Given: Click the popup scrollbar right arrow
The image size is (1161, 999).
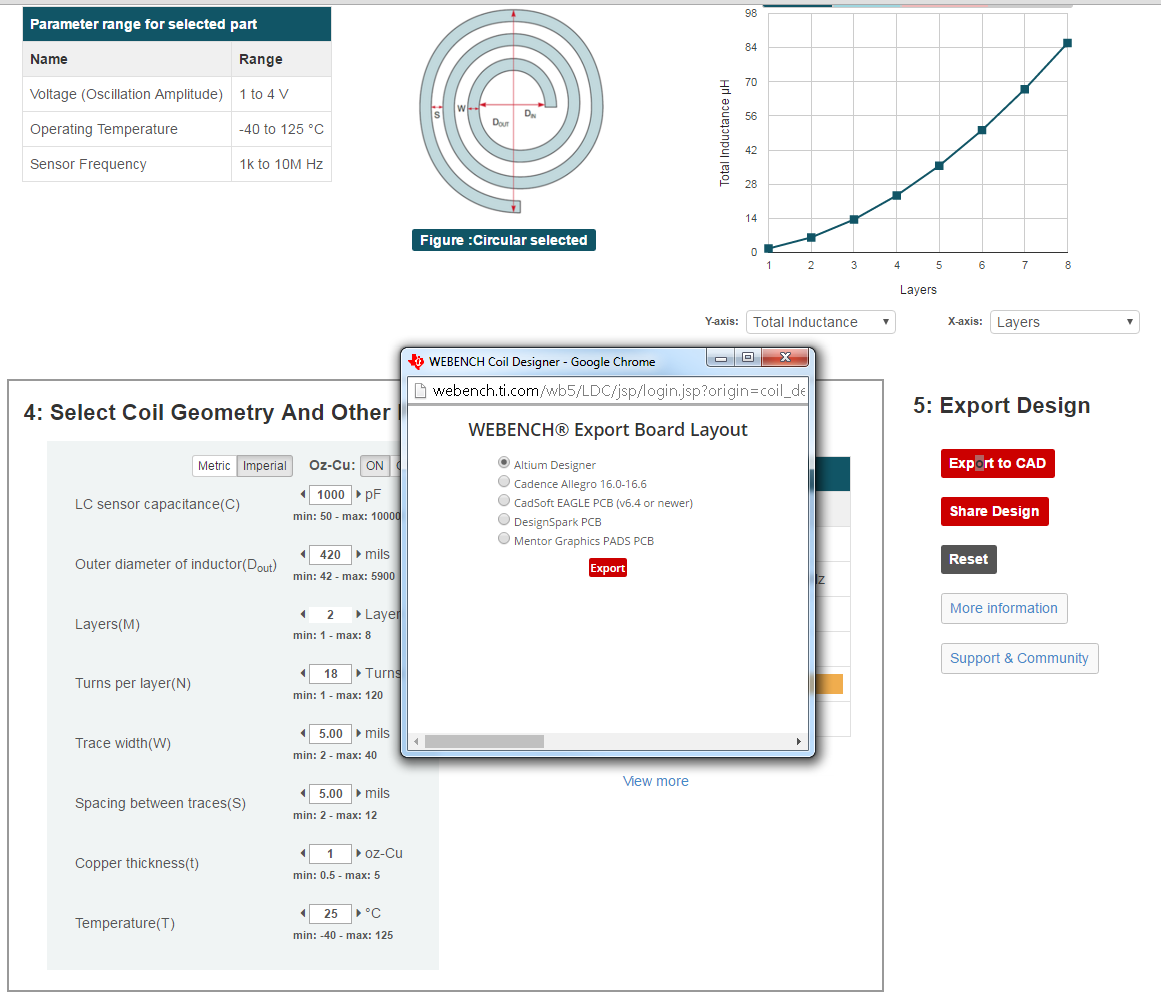Looking at the screenshot, I should coord(798,741).
